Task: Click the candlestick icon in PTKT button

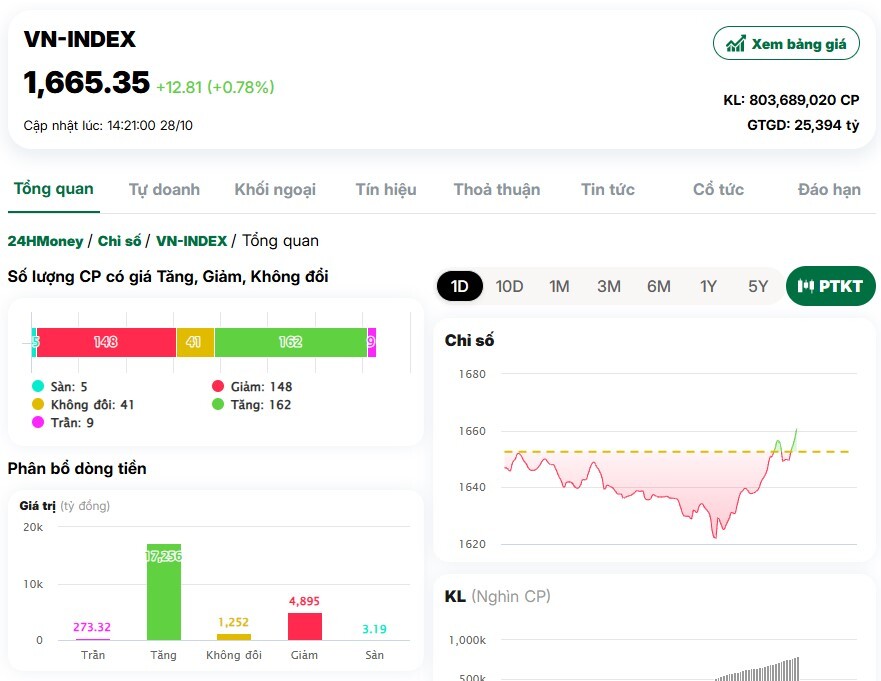Action: tap(805, 286)
